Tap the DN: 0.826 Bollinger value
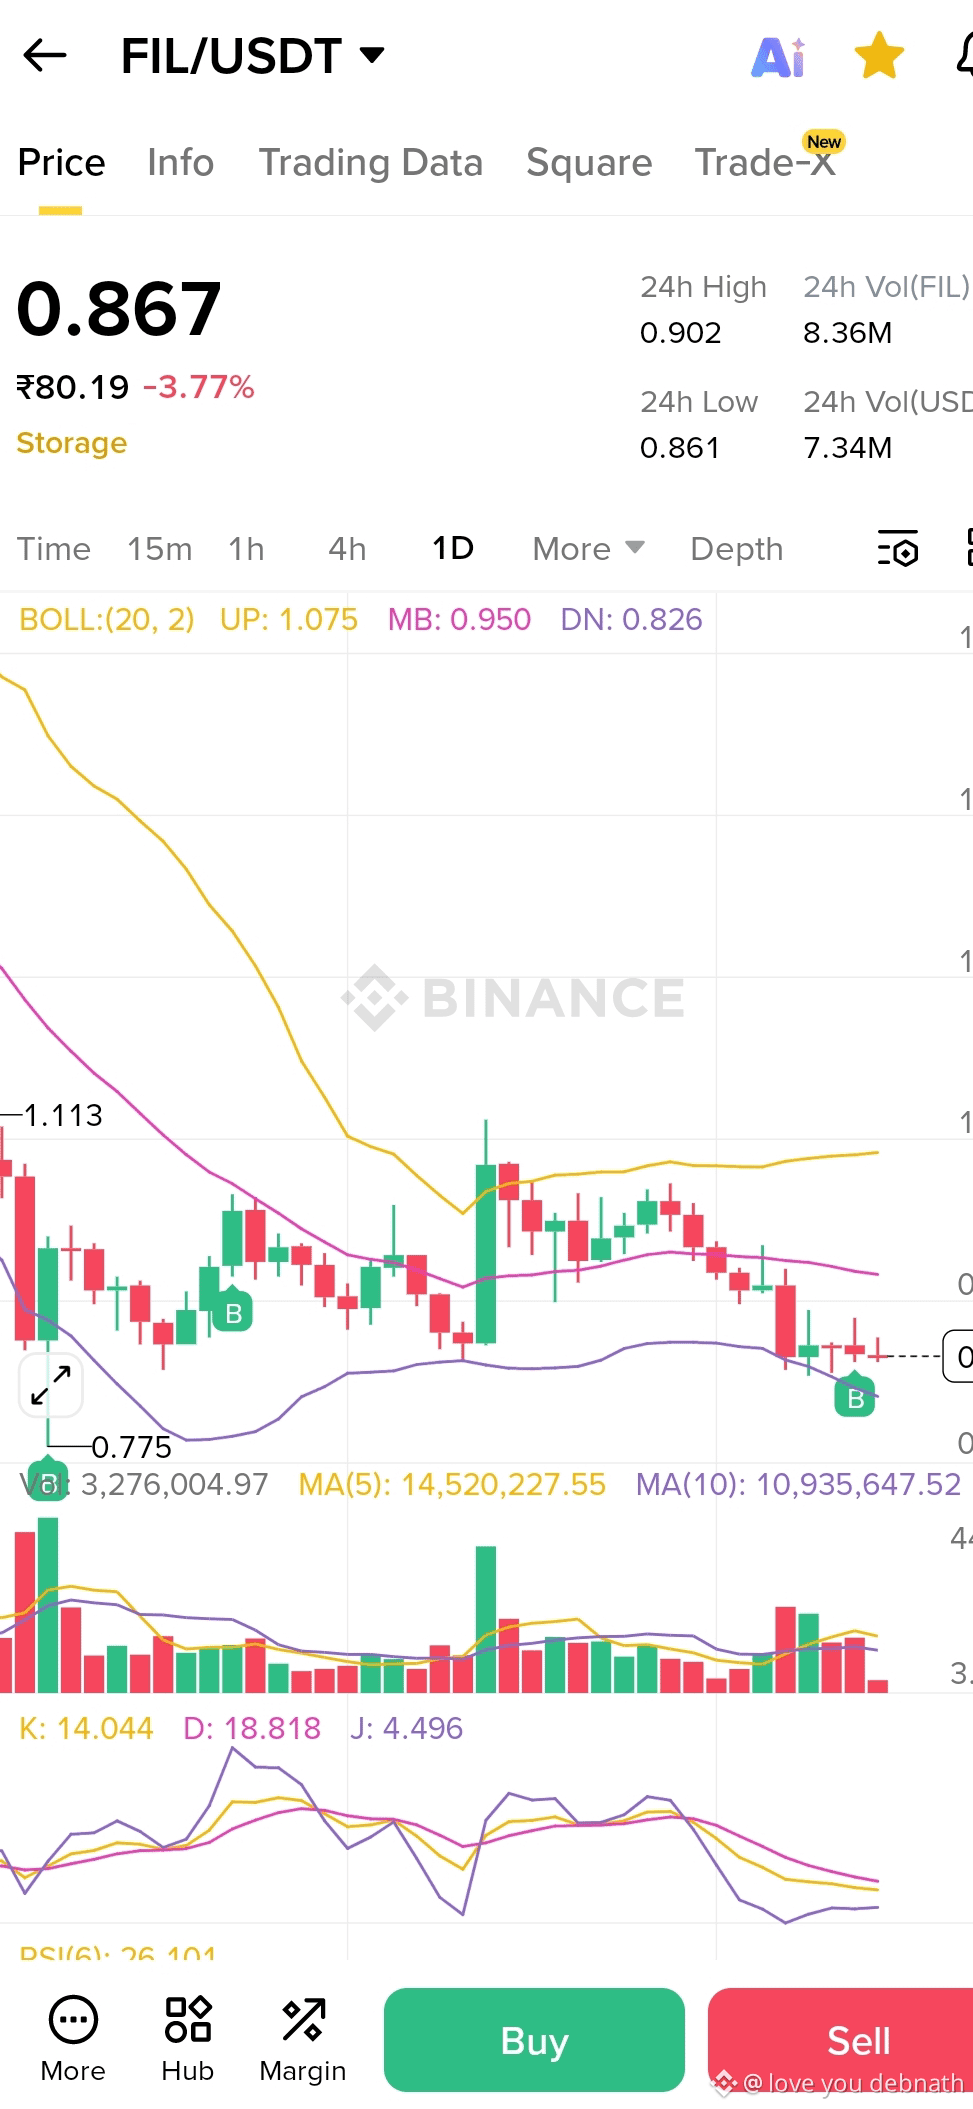This screenshot has height=2109, width=973. [x=631, y=620]
